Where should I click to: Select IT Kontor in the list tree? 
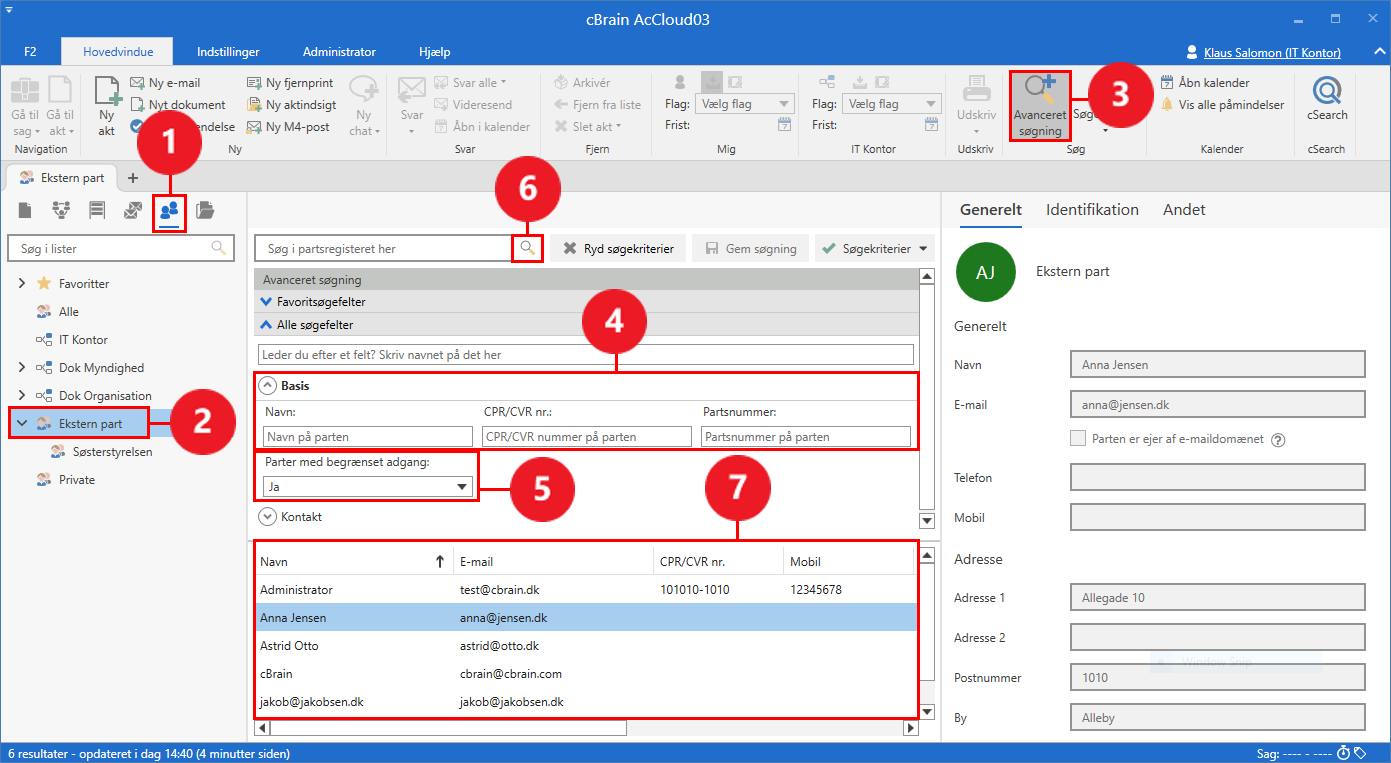click(83, 340)
